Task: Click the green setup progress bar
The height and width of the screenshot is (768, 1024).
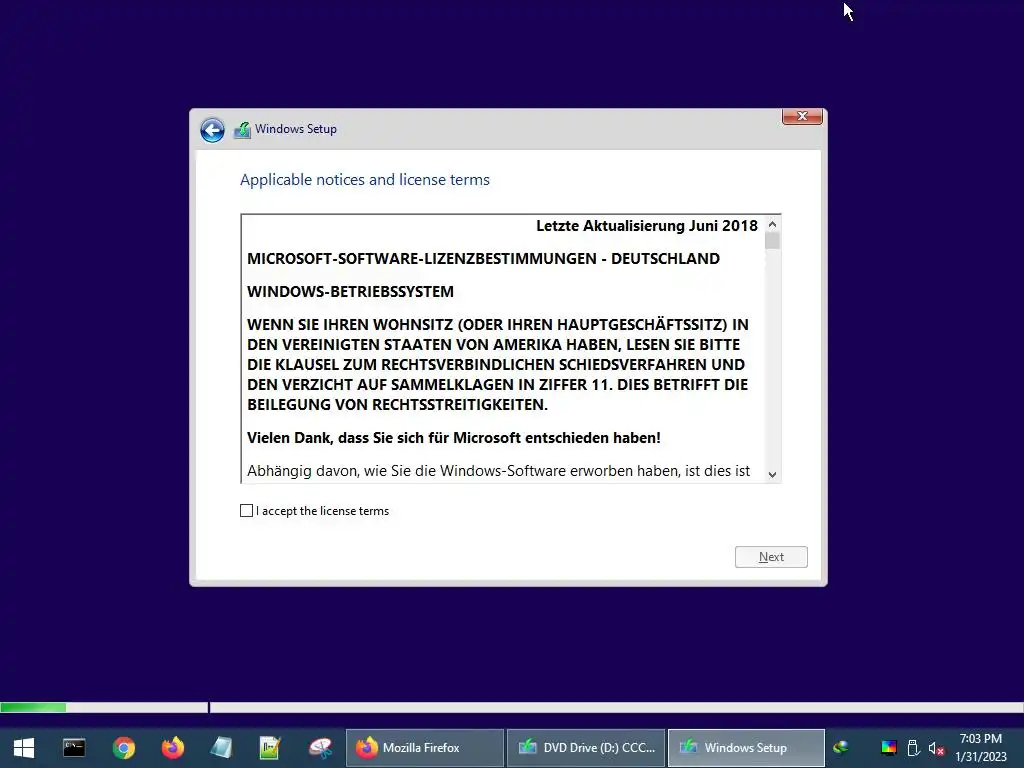Action: pos(33,707)
